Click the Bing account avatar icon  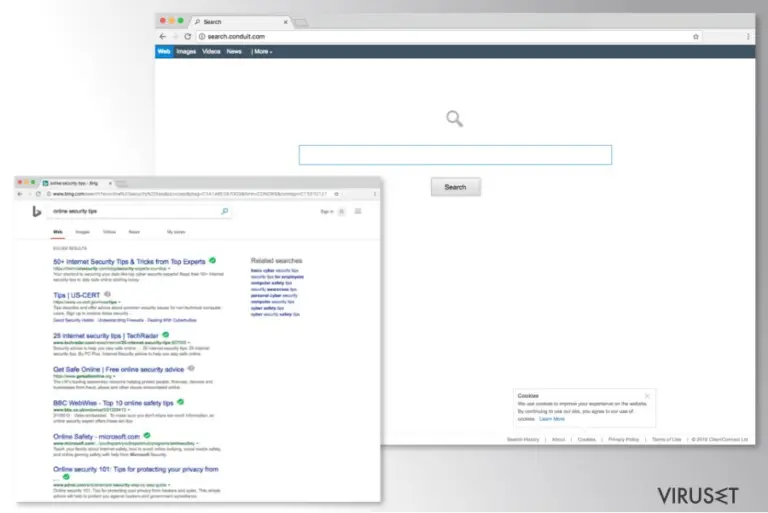(341, 212)
